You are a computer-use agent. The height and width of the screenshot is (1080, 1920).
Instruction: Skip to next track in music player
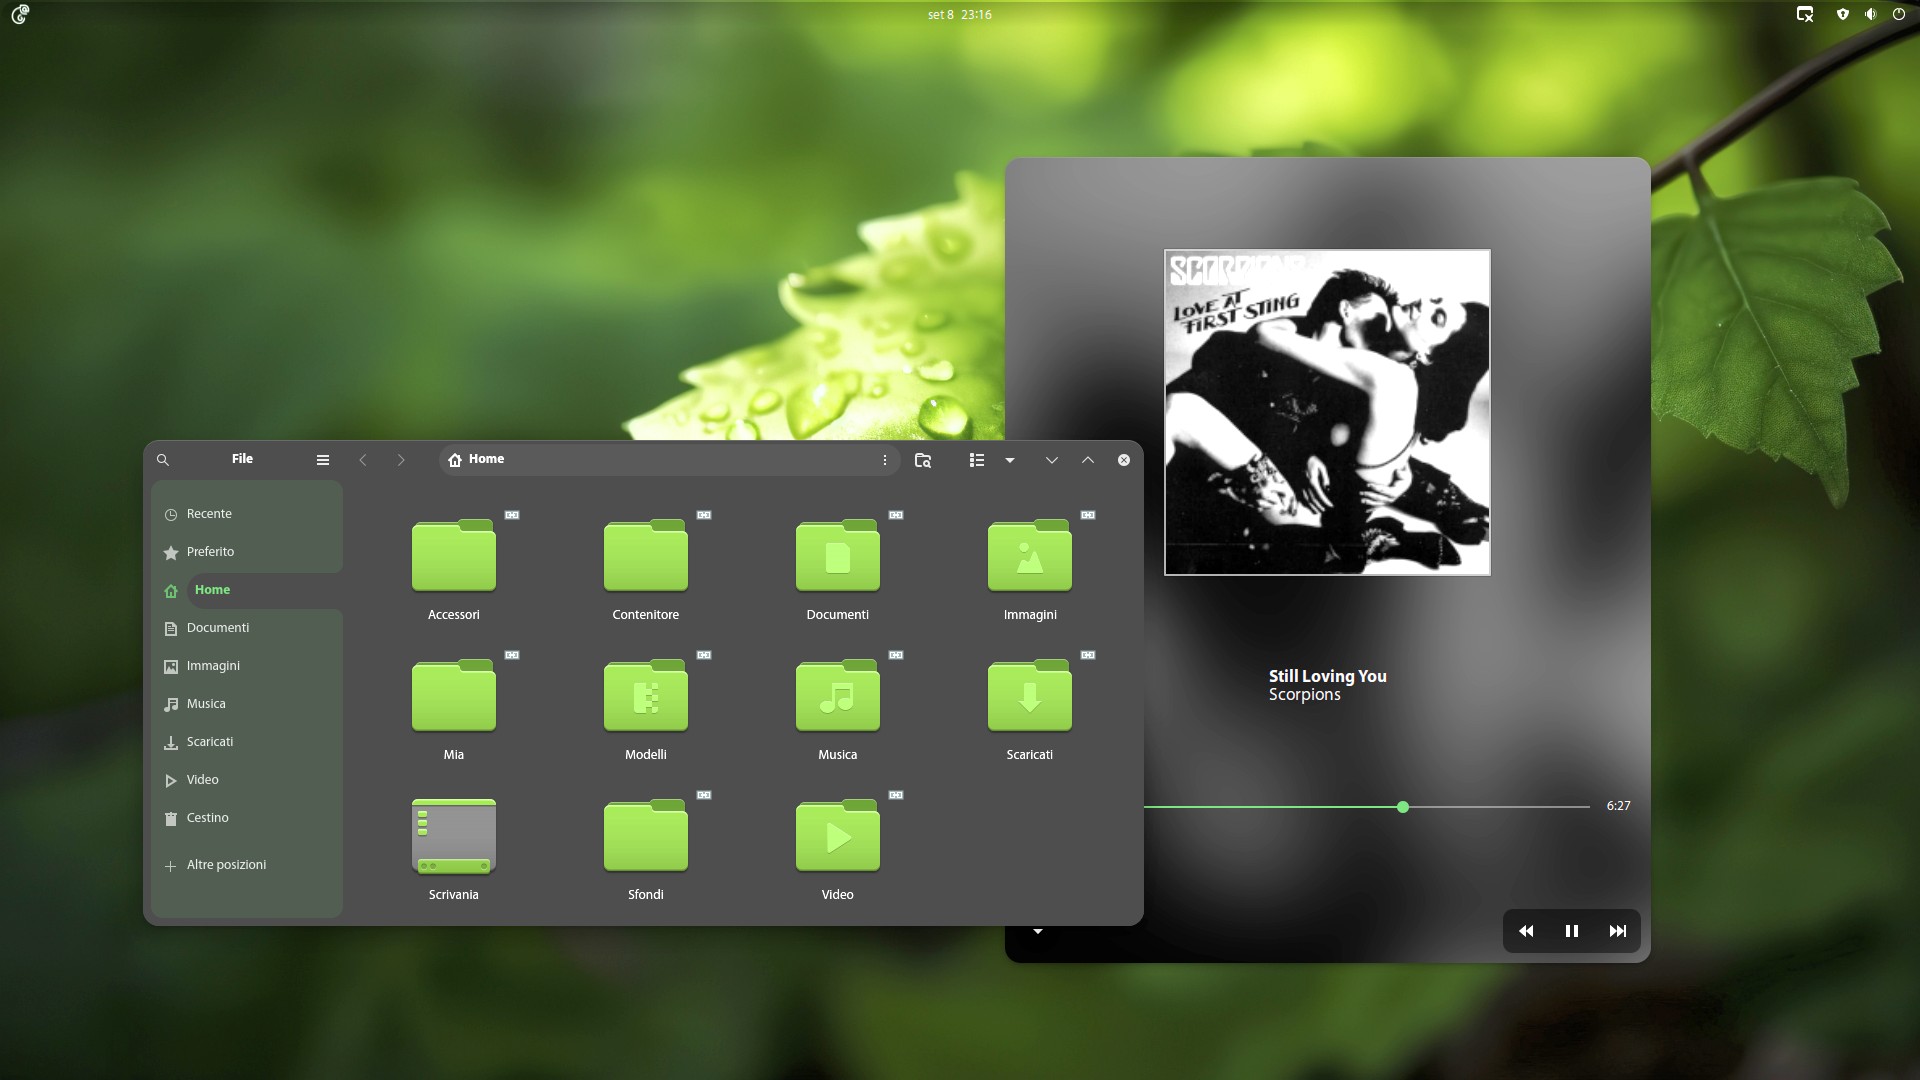[1618, 931]
